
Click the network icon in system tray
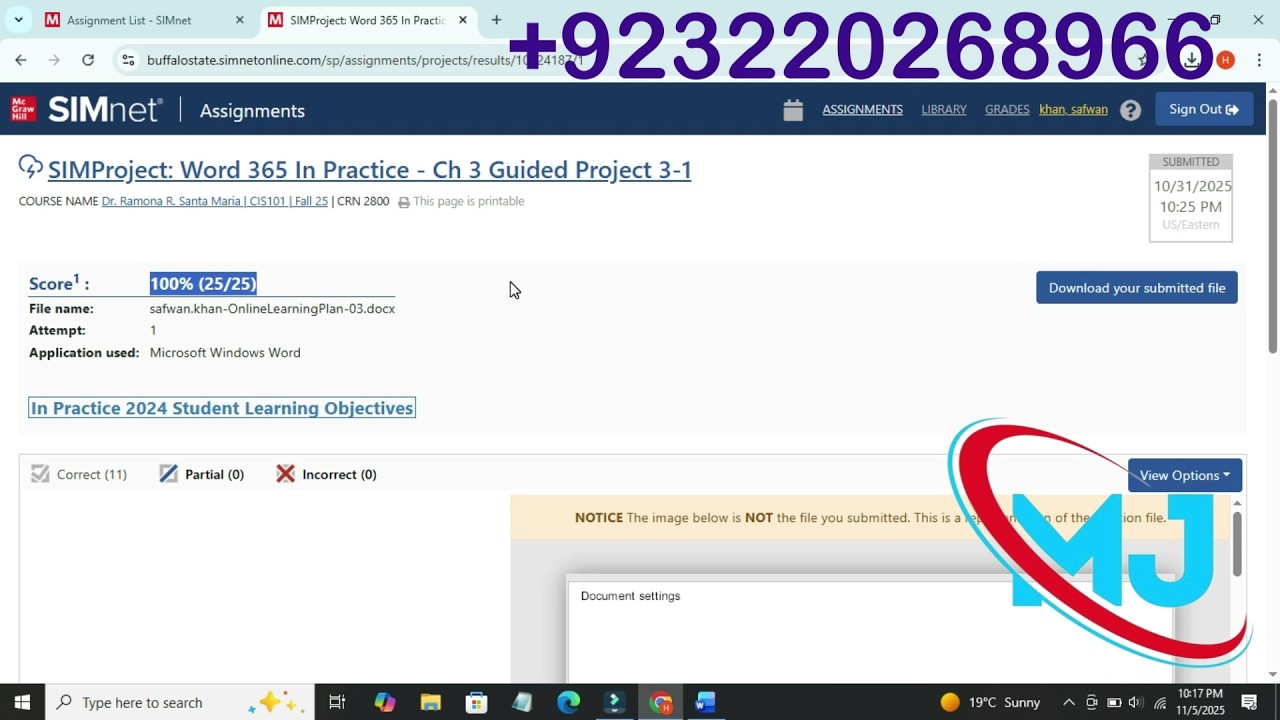(x=1160, y=702)
